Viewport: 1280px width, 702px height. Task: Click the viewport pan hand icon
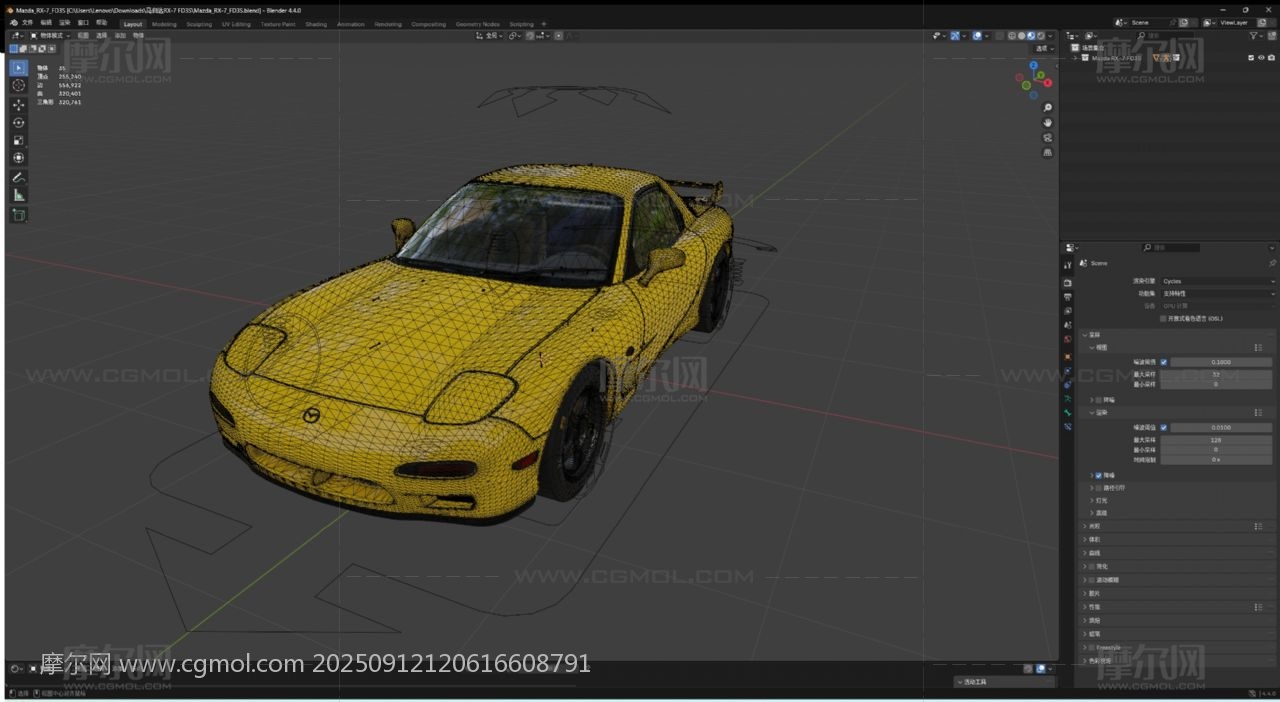click(1047, 123)
